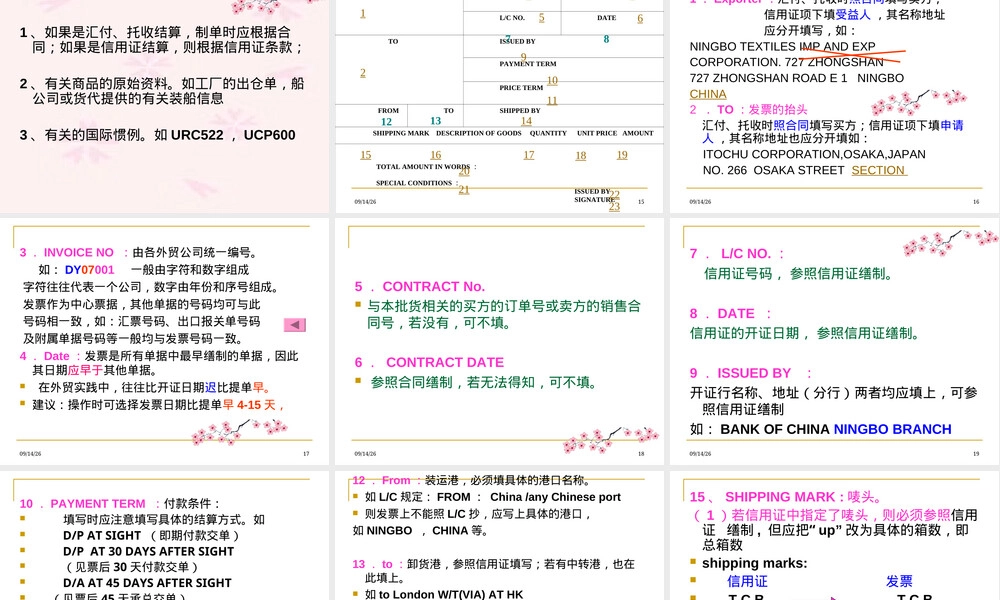Image resolution: width=1000 pixels, height=600 pixels.
Task: Click link 23 below SIGNATURE on form
Action: pyautogui.click(x=614, y=206)
